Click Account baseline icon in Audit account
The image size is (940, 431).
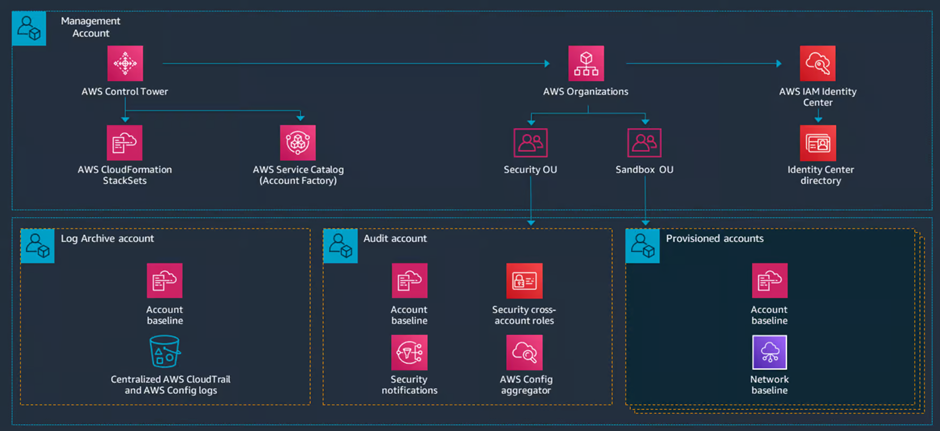409,281
